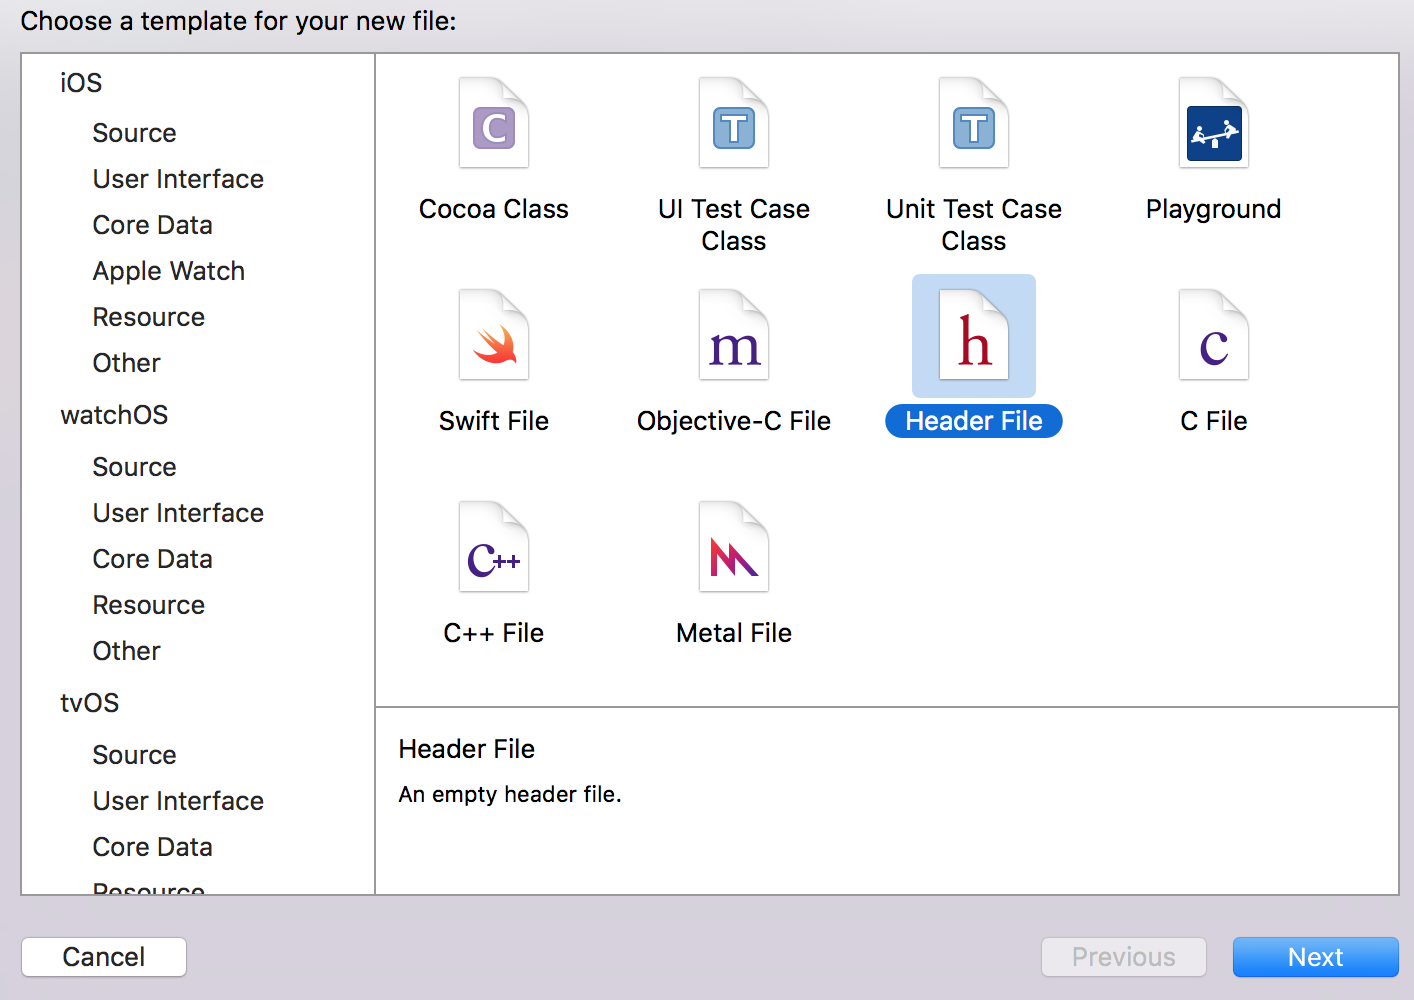
Task: Pick the C File template icon
Action: coord(1214,335)
